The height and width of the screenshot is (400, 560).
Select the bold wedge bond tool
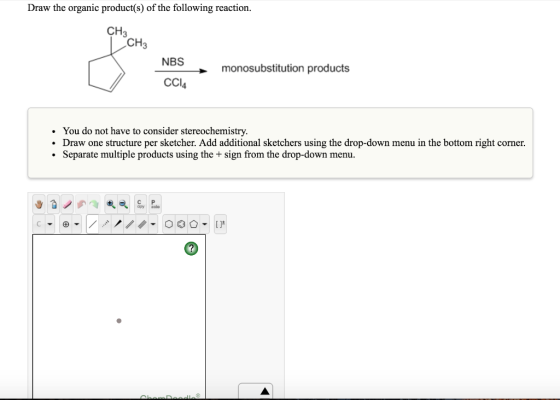(x=118, y=224)
